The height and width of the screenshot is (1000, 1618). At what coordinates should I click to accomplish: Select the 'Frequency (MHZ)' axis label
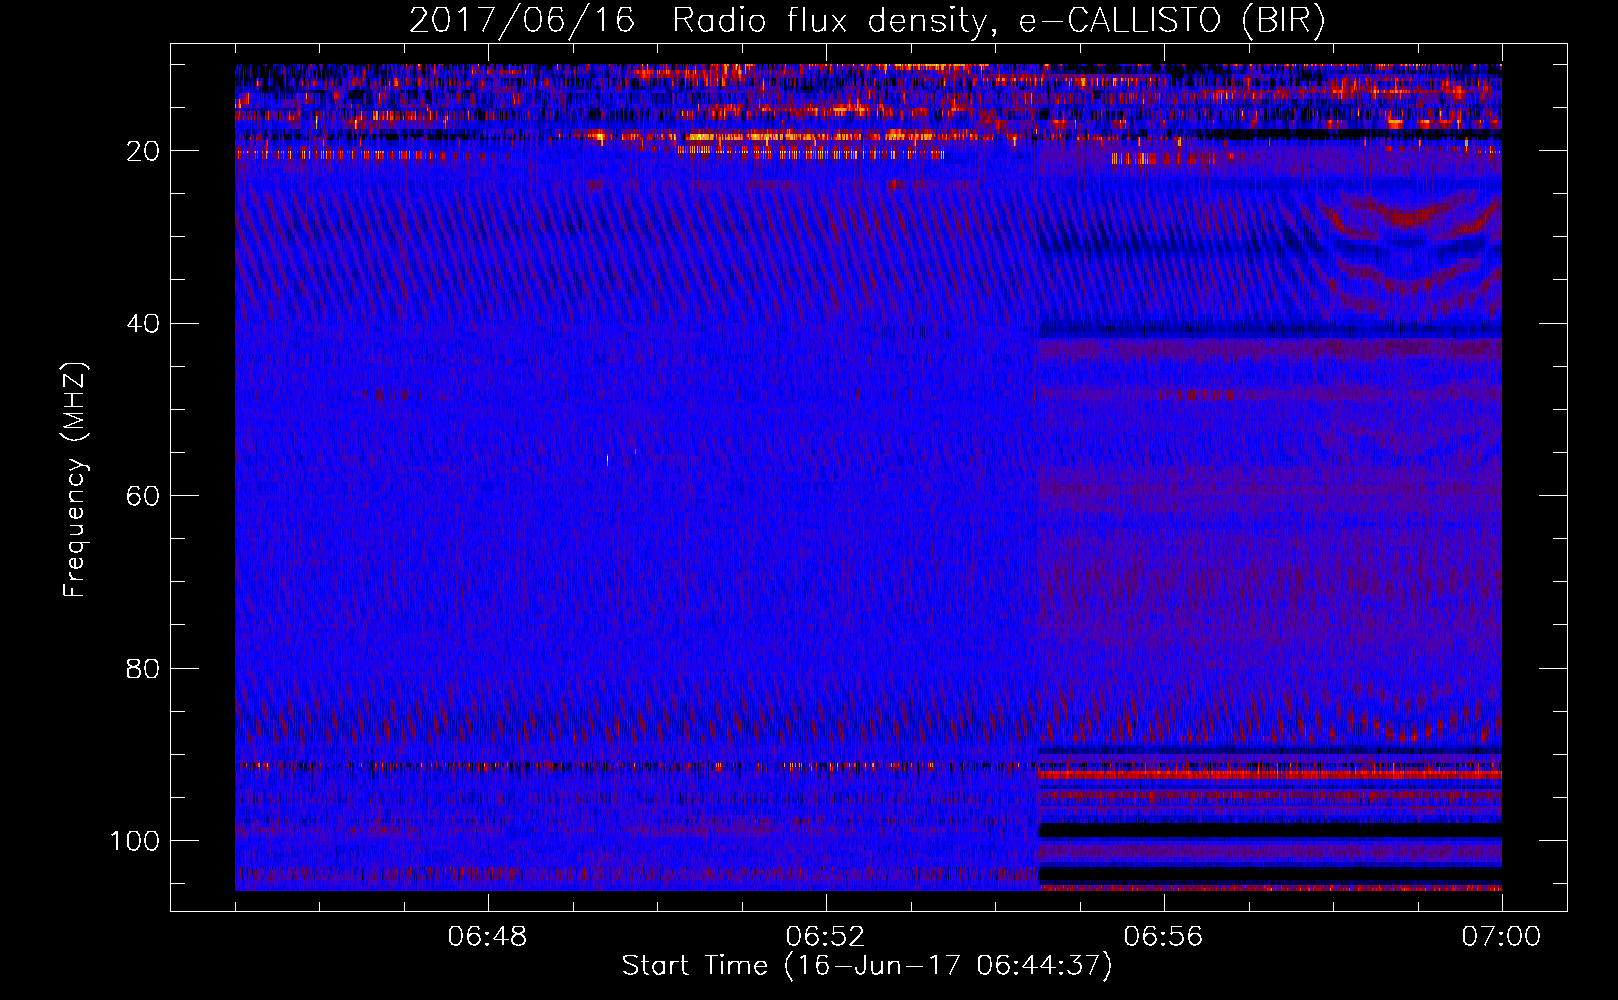coord(75,479)
